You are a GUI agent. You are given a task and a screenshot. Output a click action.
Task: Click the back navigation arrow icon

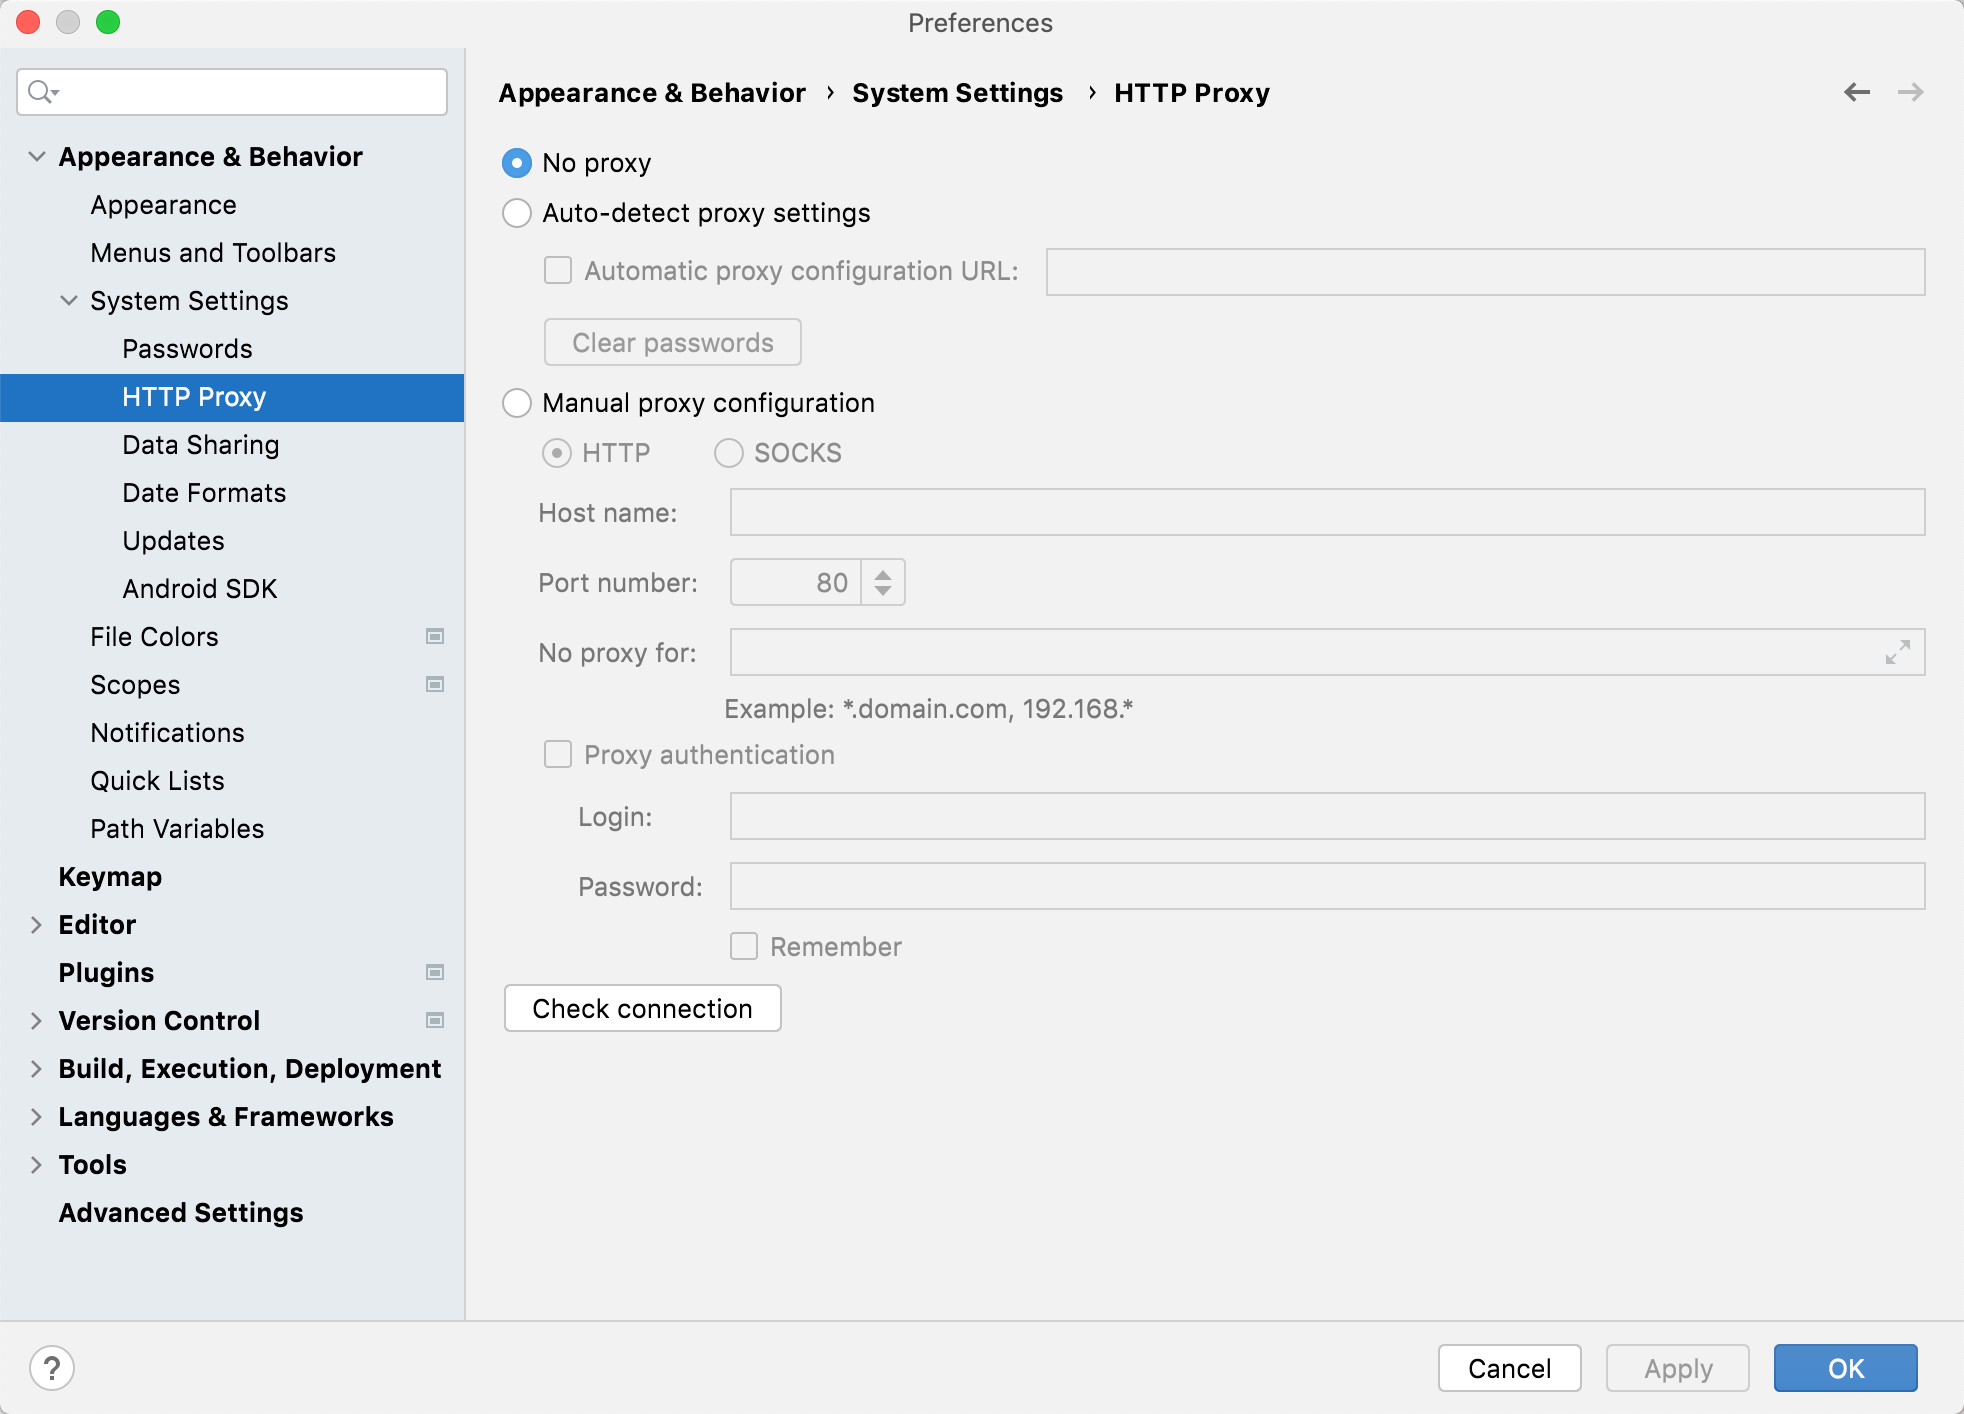click(x=1857, y=93)
